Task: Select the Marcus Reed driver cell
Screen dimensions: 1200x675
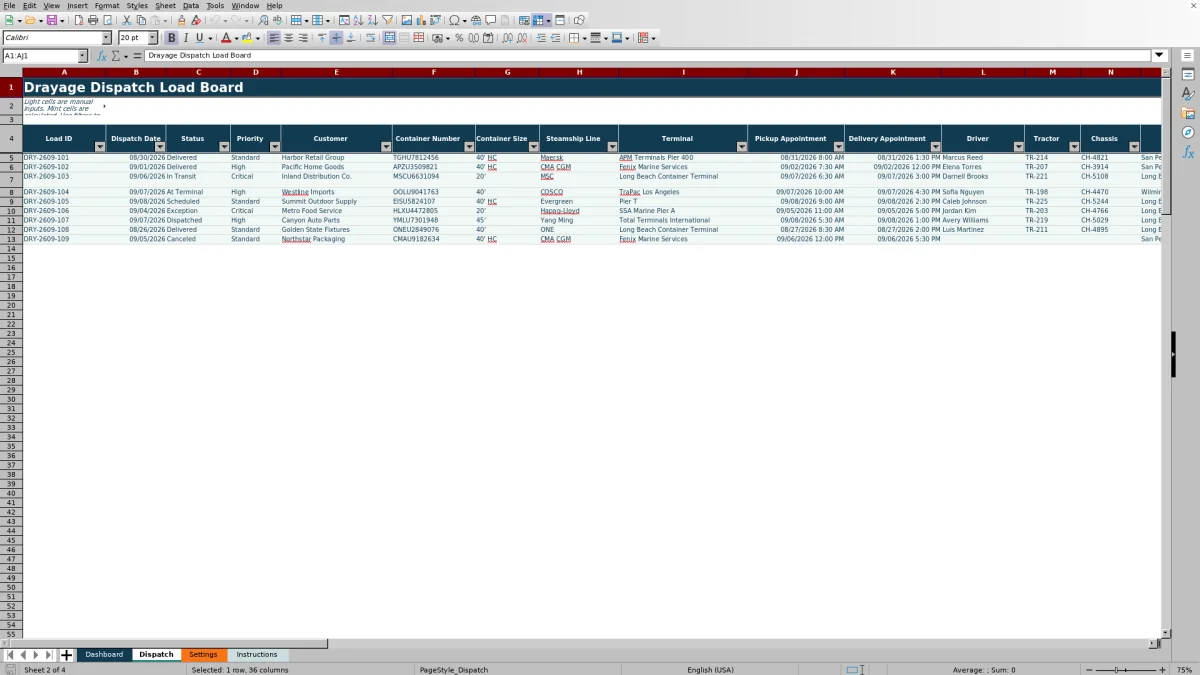Action: (982, 157)
